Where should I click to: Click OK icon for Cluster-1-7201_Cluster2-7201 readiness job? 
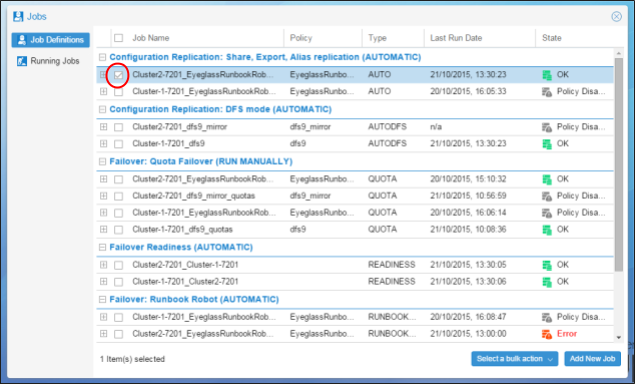click(x=547, y=282)
